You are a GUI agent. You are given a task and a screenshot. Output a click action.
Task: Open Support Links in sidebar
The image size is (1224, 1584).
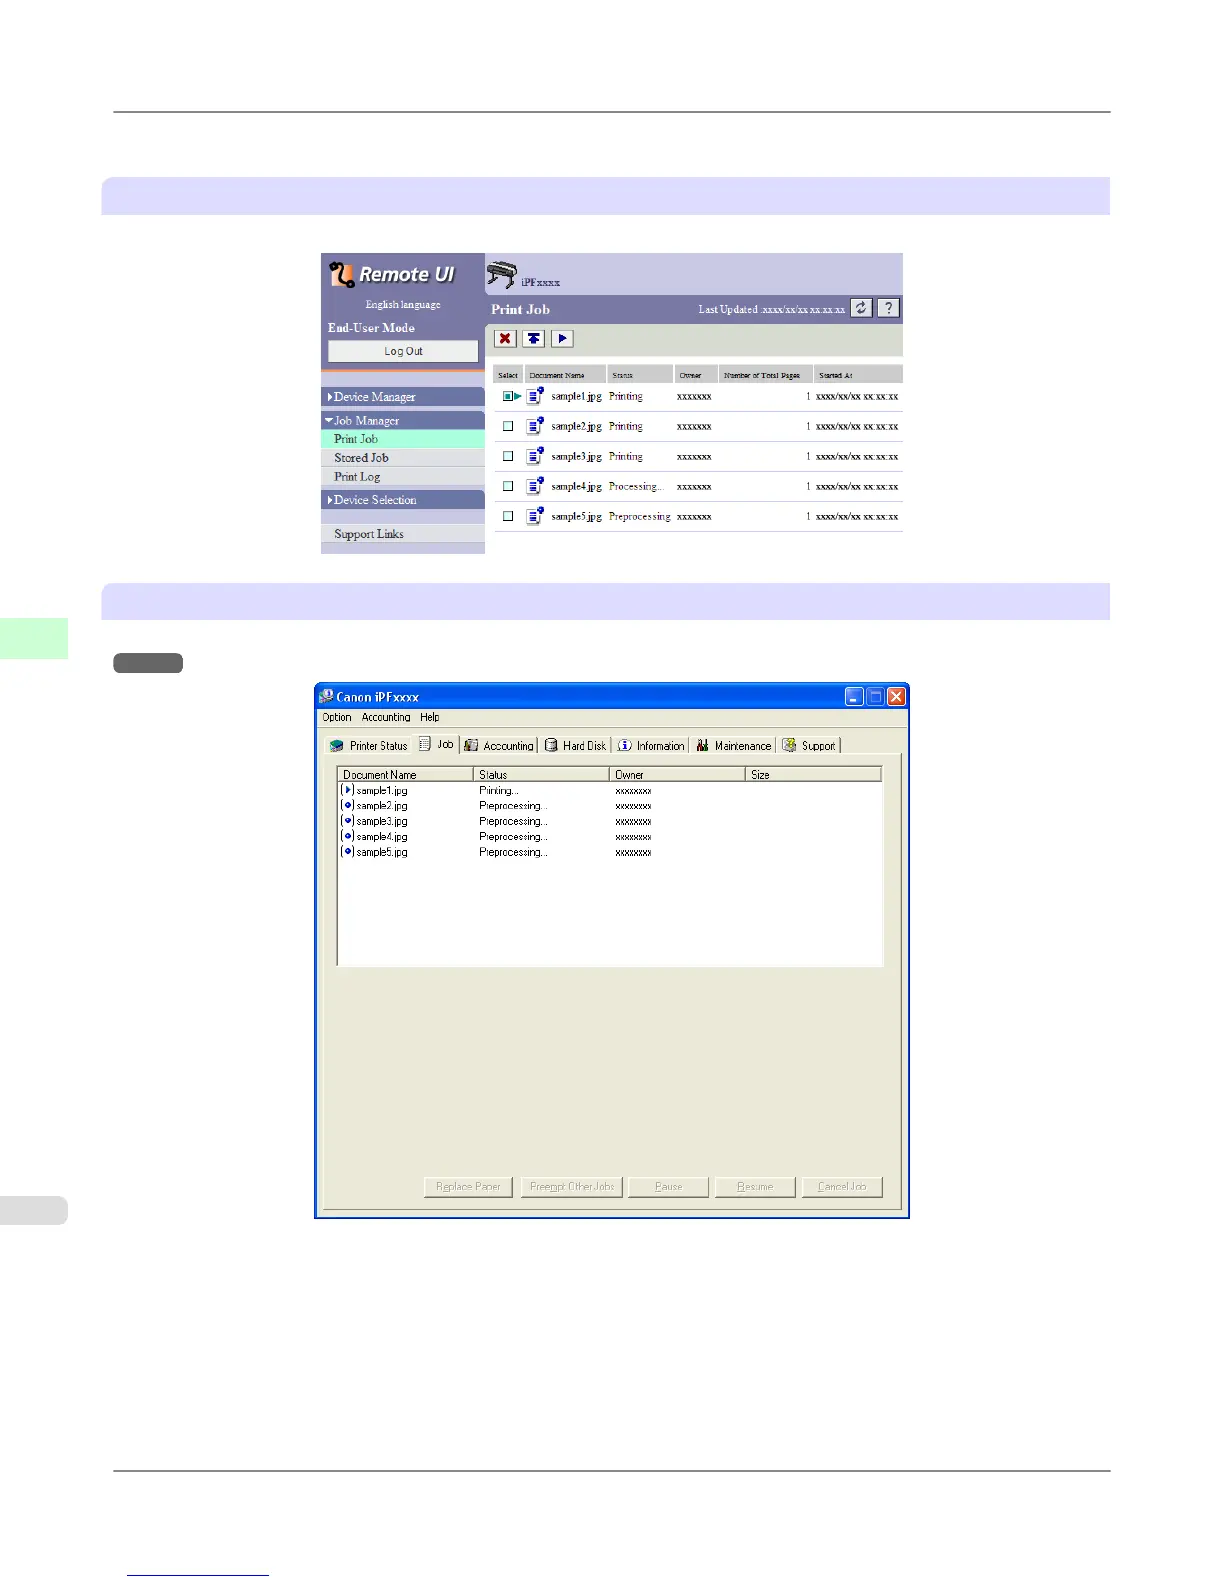402,534
